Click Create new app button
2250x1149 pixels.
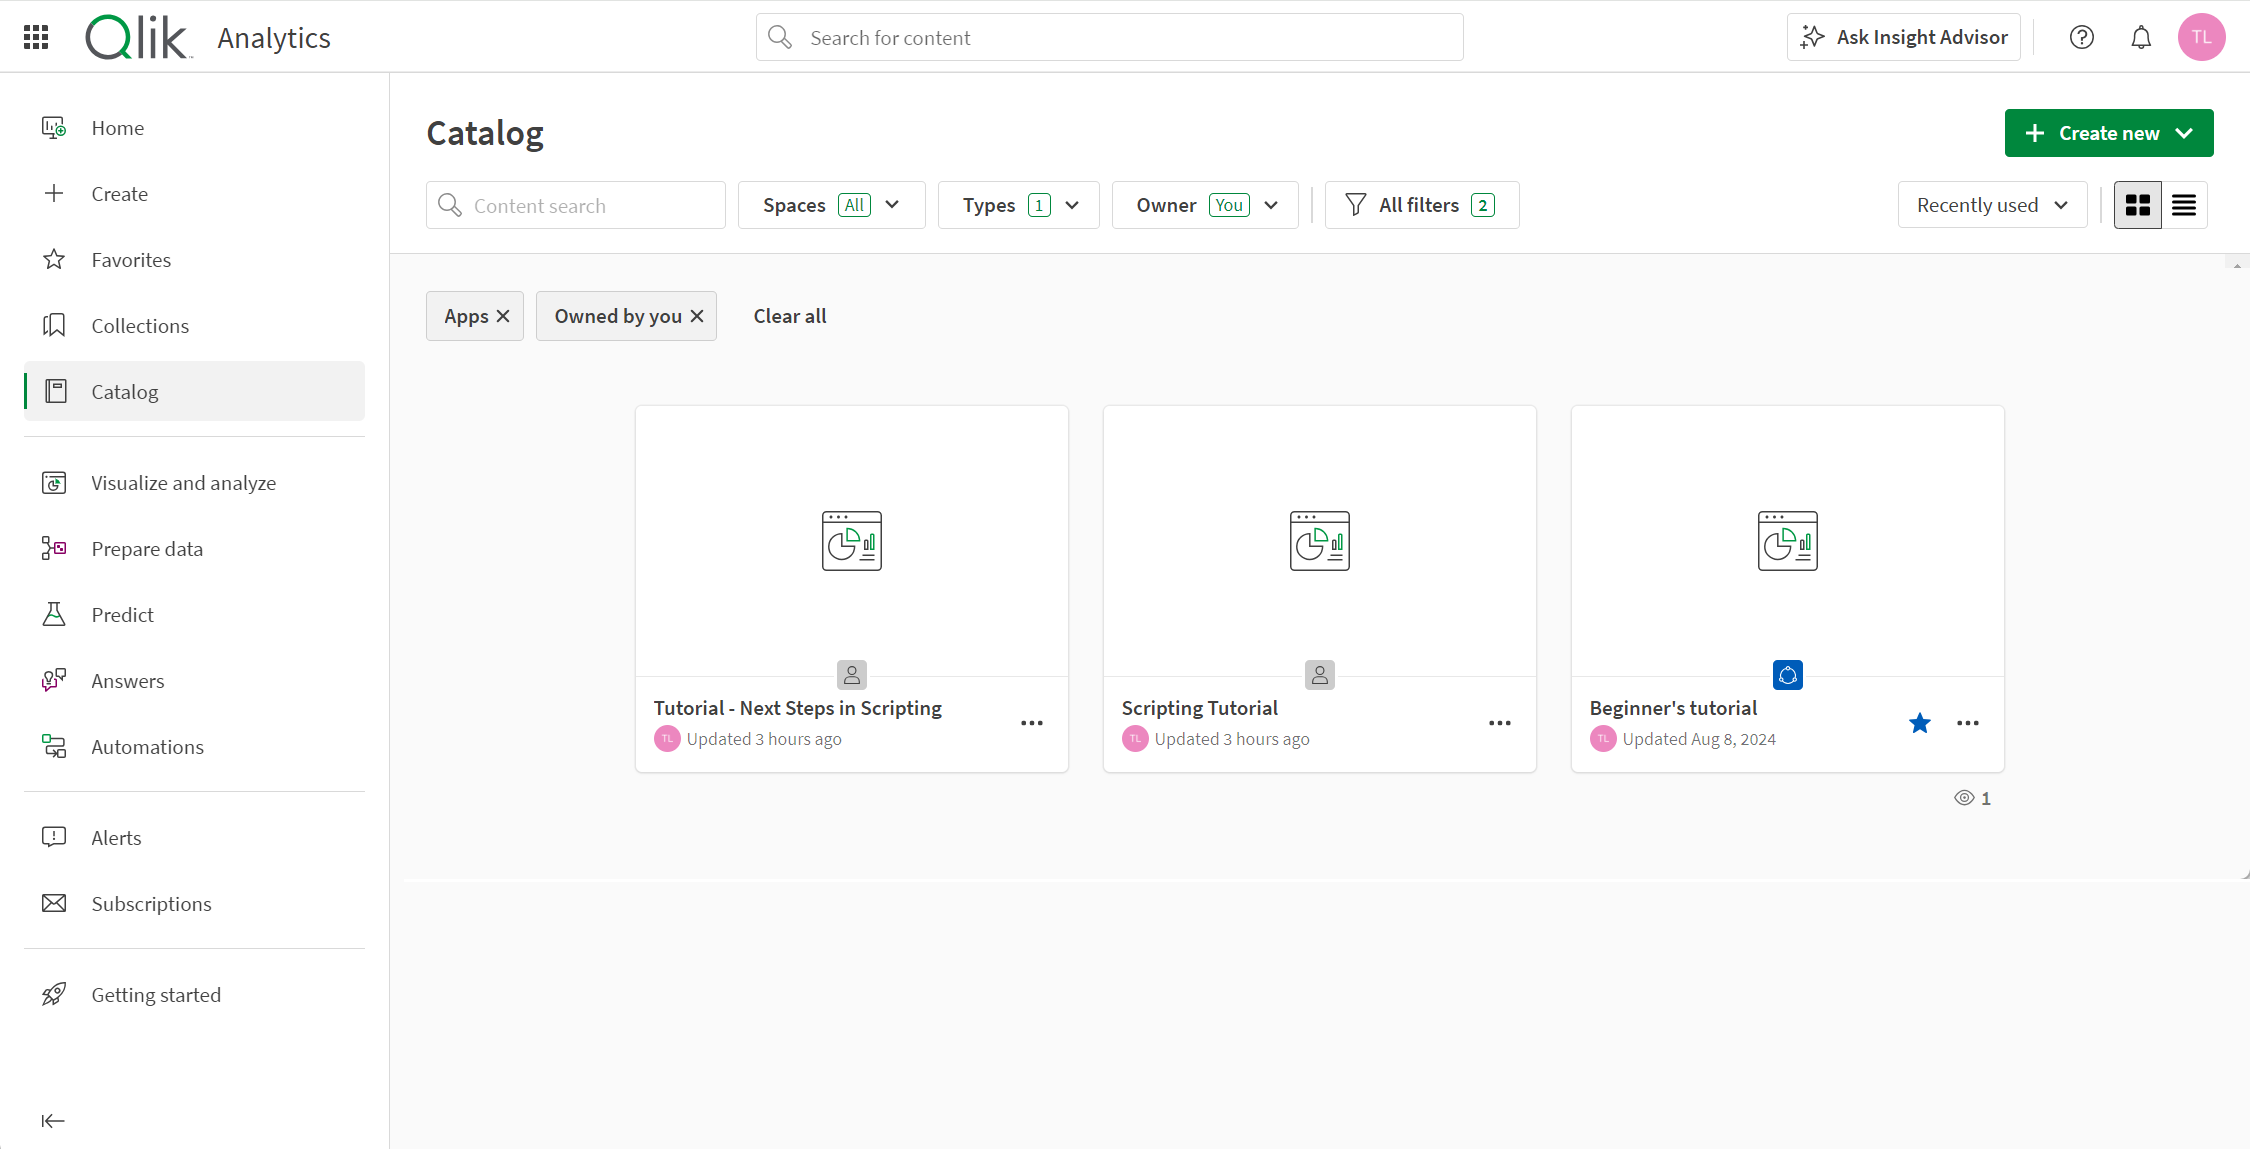coord(2109,133)
